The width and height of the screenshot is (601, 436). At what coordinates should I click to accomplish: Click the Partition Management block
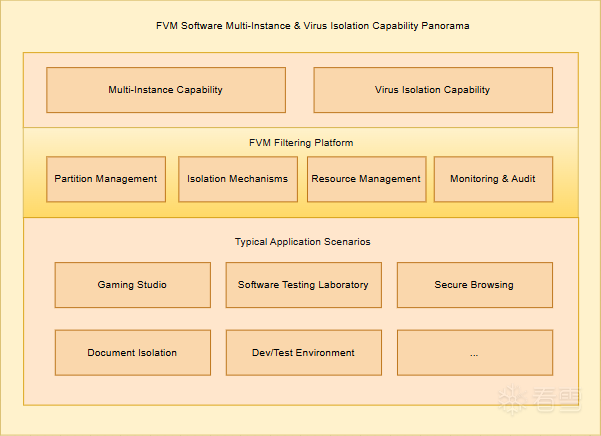coord(106,179)
